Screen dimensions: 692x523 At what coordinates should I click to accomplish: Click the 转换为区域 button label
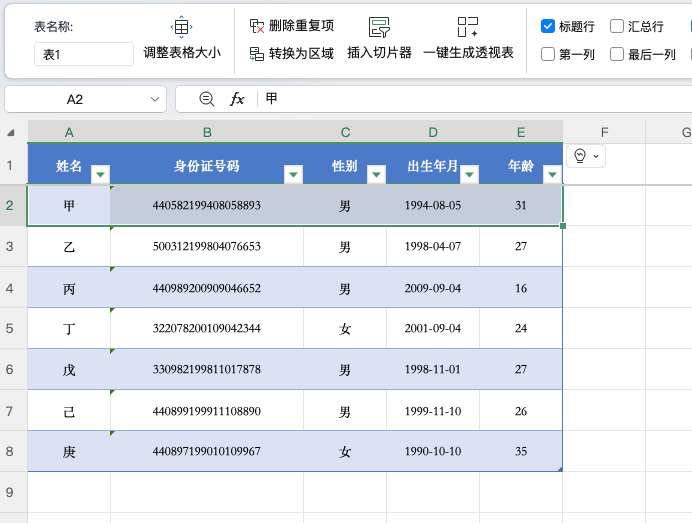301,54
